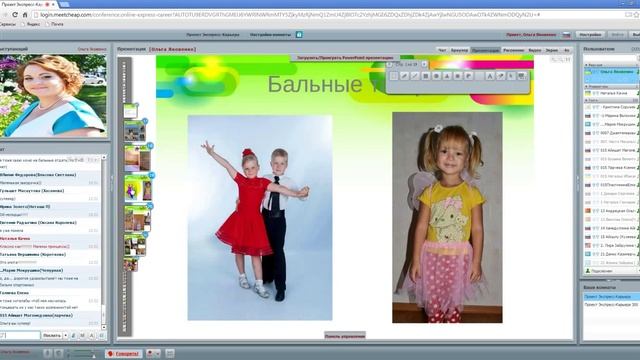This screenshot has width=640, height=360.
Task: Open the Почта bookmark
Action: point(55,24)
